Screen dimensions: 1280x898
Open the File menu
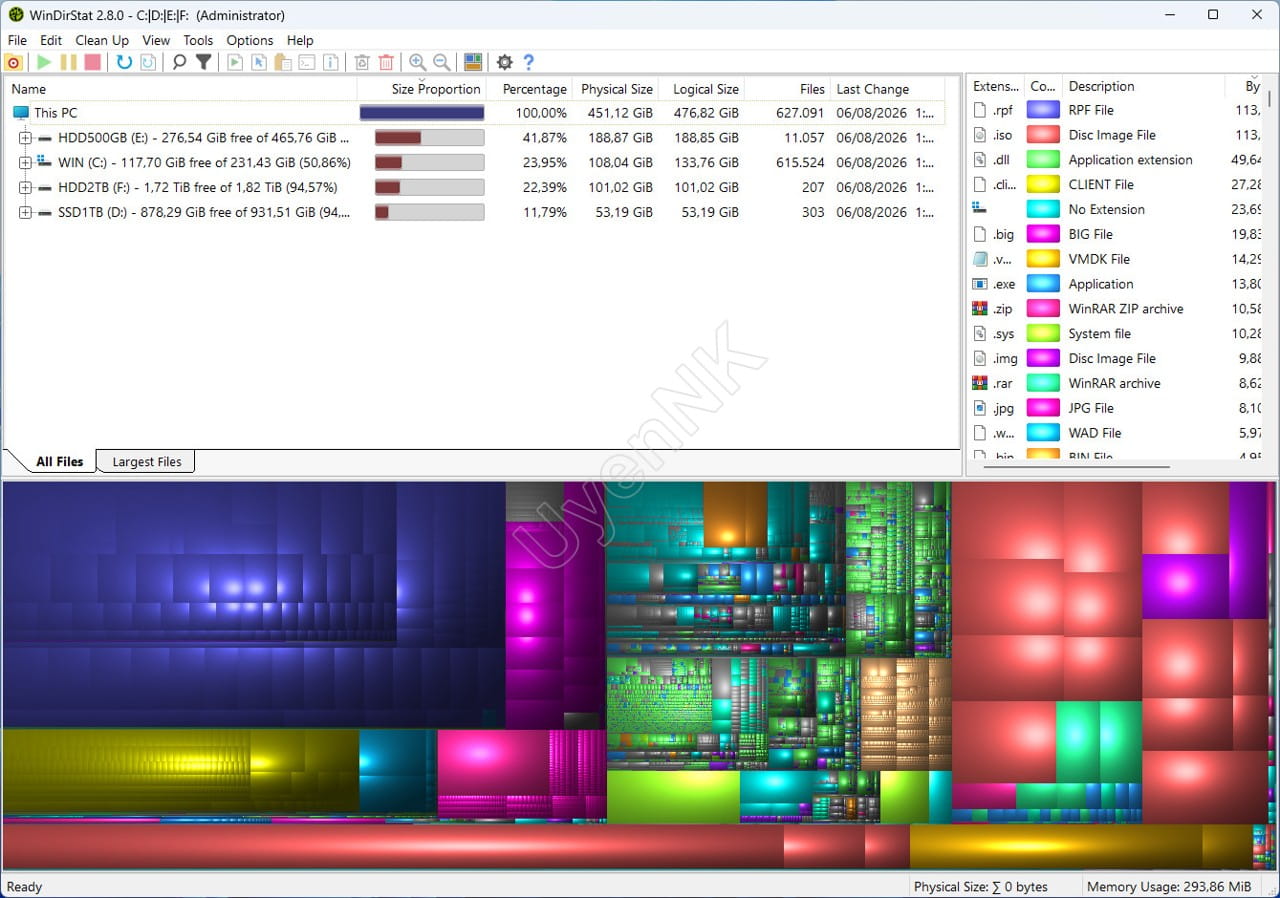[17, 40]
